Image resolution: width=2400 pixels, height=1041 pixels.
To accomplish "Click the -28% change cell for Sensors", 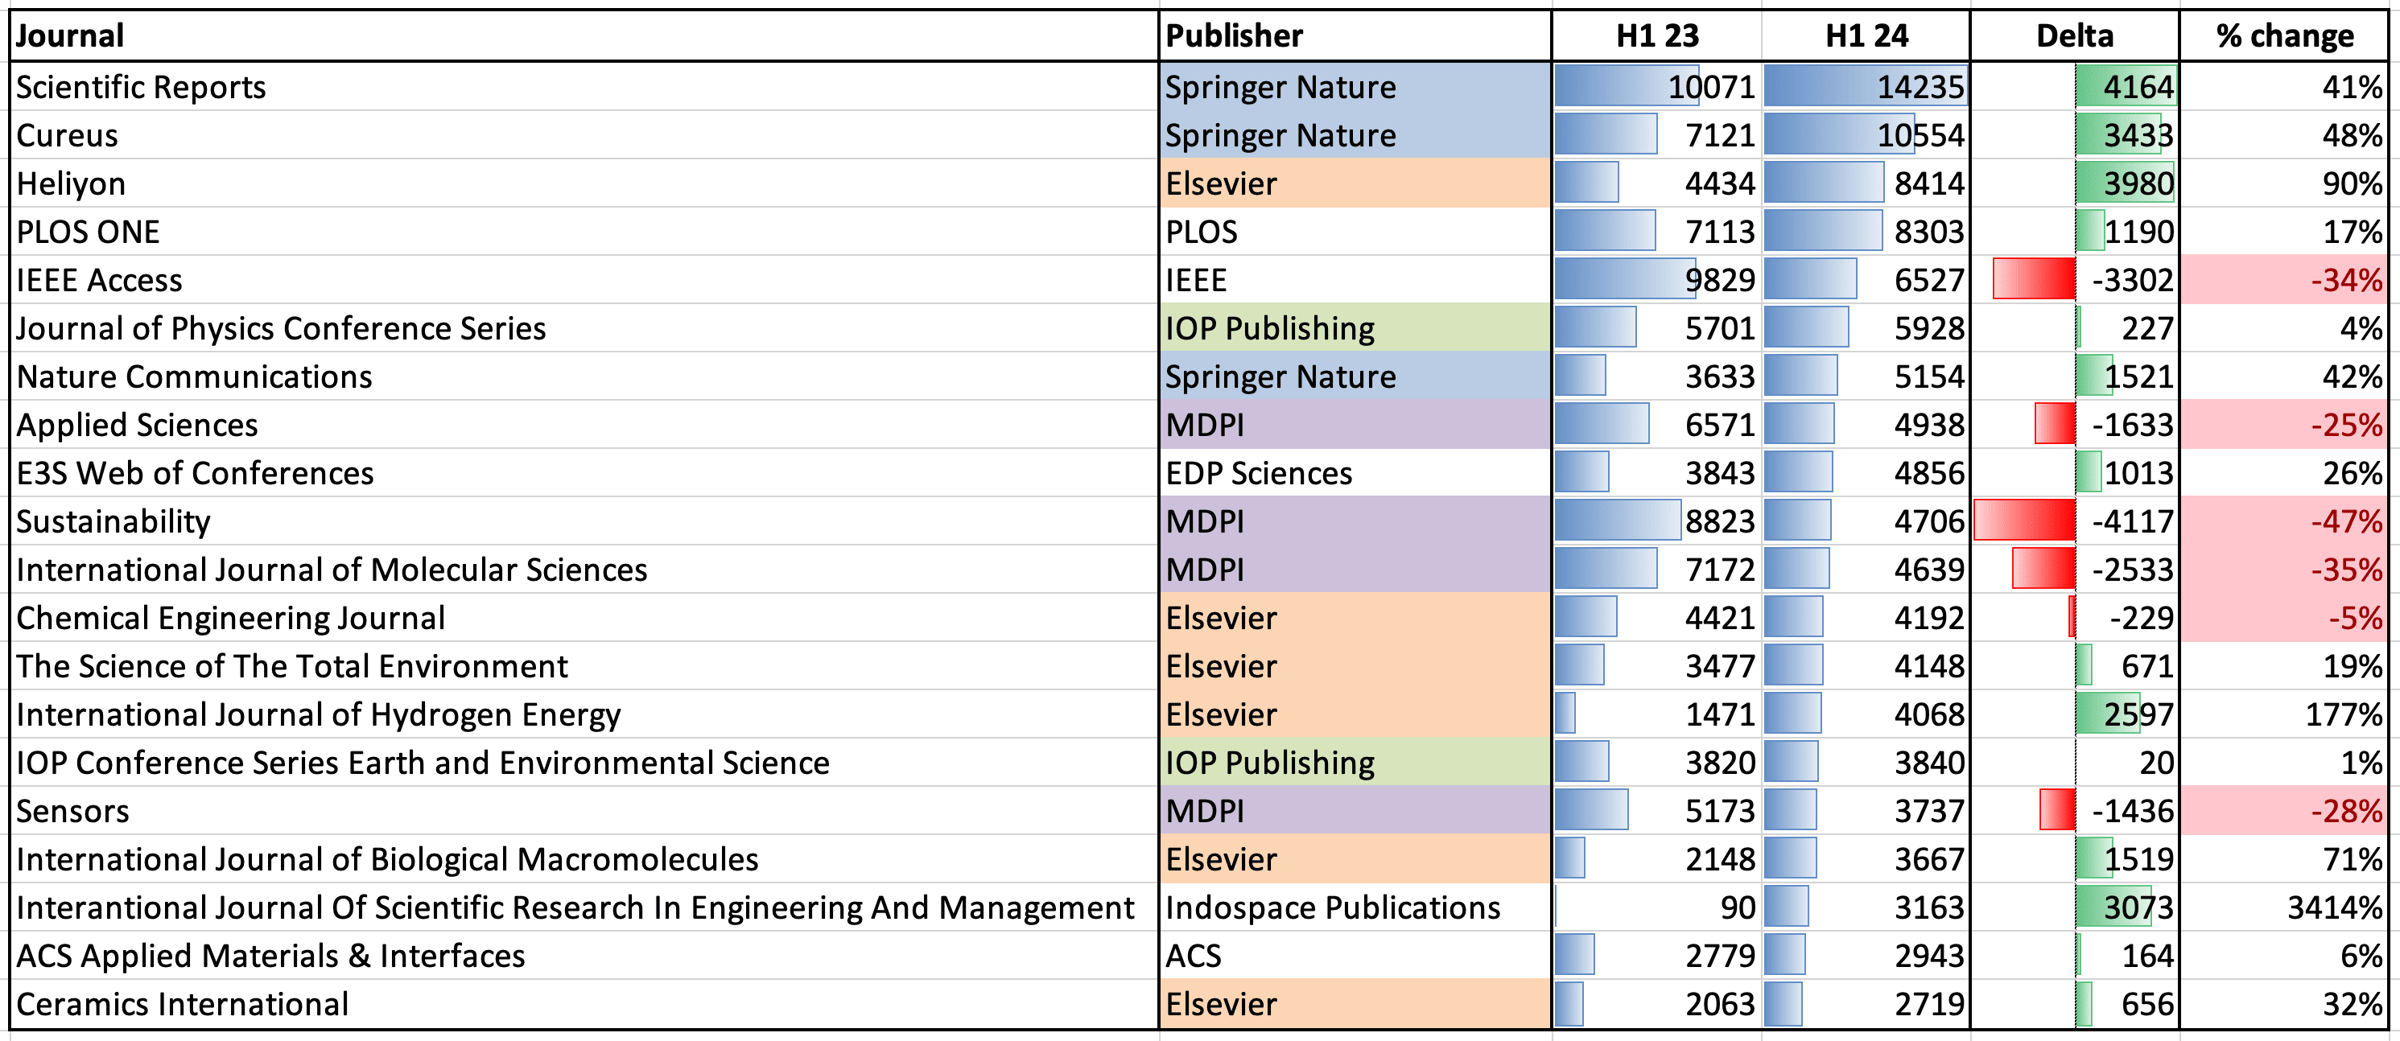I will click(2284, 811).
